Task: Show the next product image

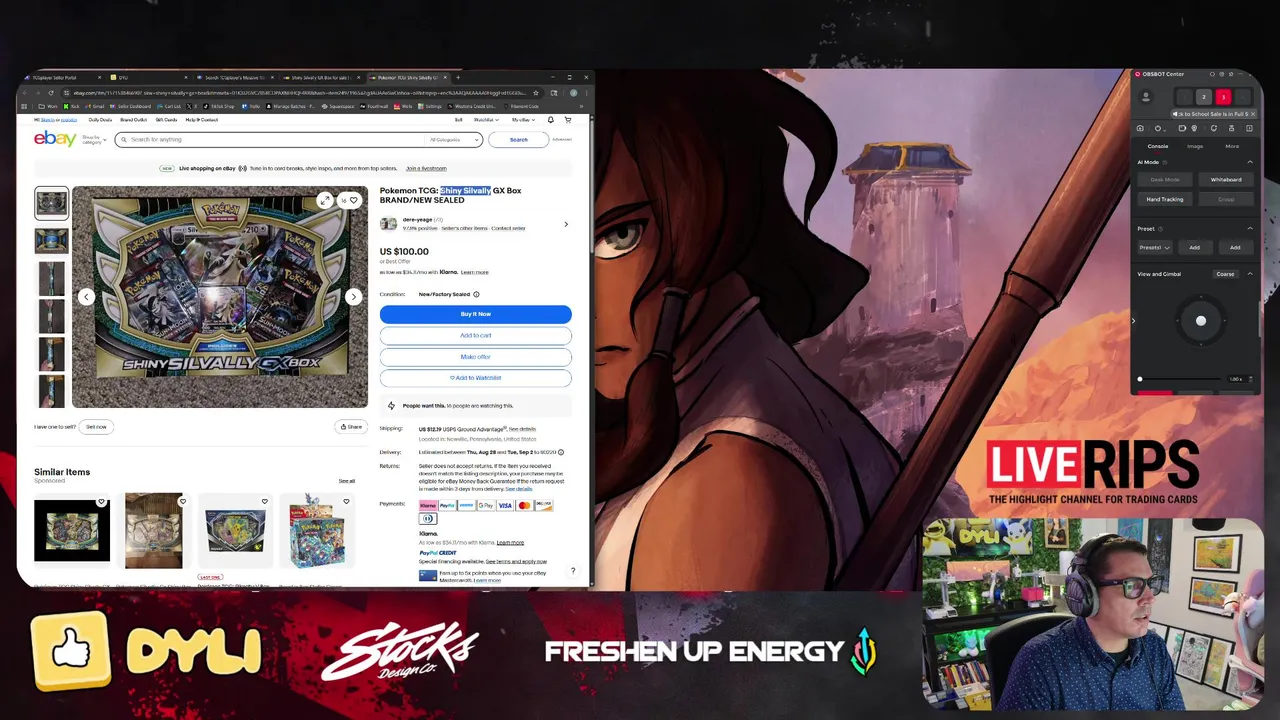Action: (x=353, y=297)
